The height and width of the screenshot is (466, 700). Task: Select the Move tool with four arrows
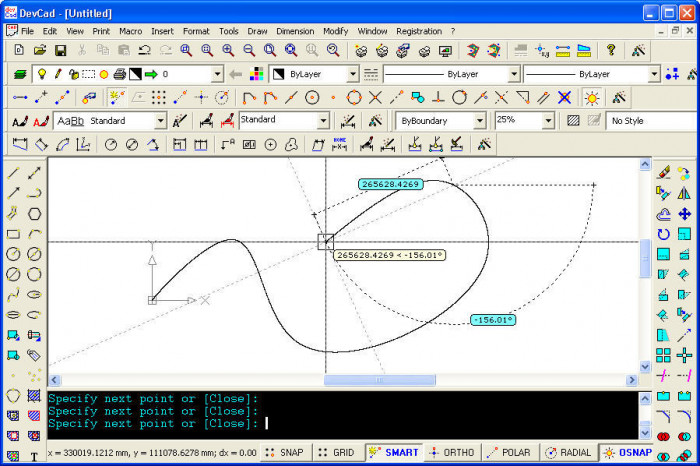[684, 213]
